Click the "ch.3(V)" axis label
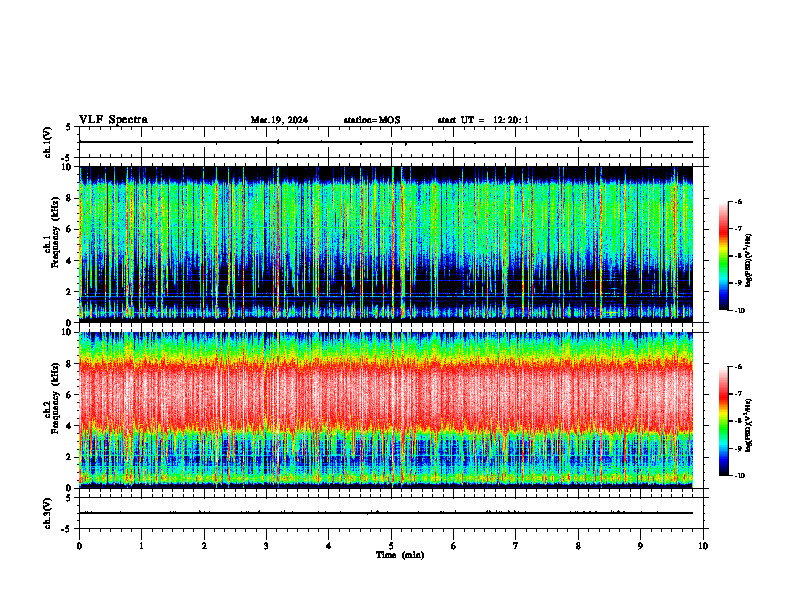The width and height of the screenshot is (792, 612). tap(48, 513)
